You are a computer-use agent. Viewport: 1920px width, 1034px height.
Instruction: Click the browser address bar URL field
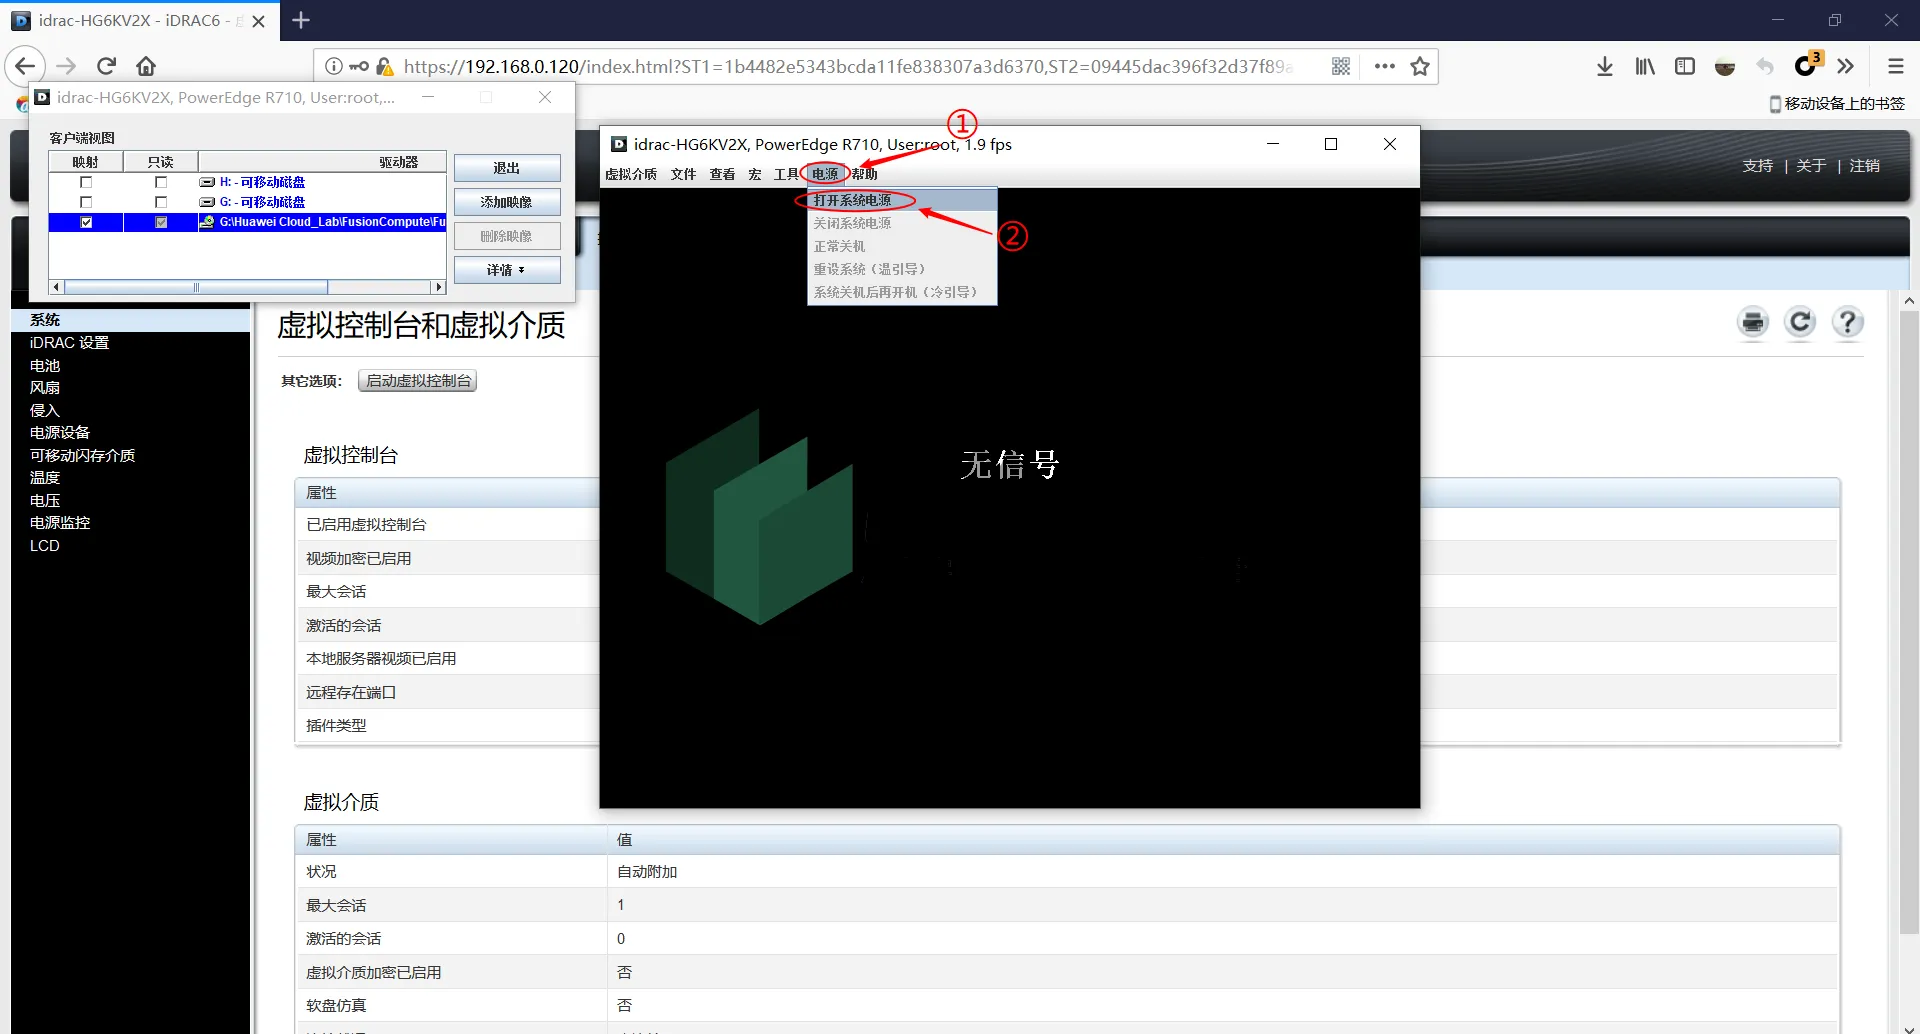[848, 66]
